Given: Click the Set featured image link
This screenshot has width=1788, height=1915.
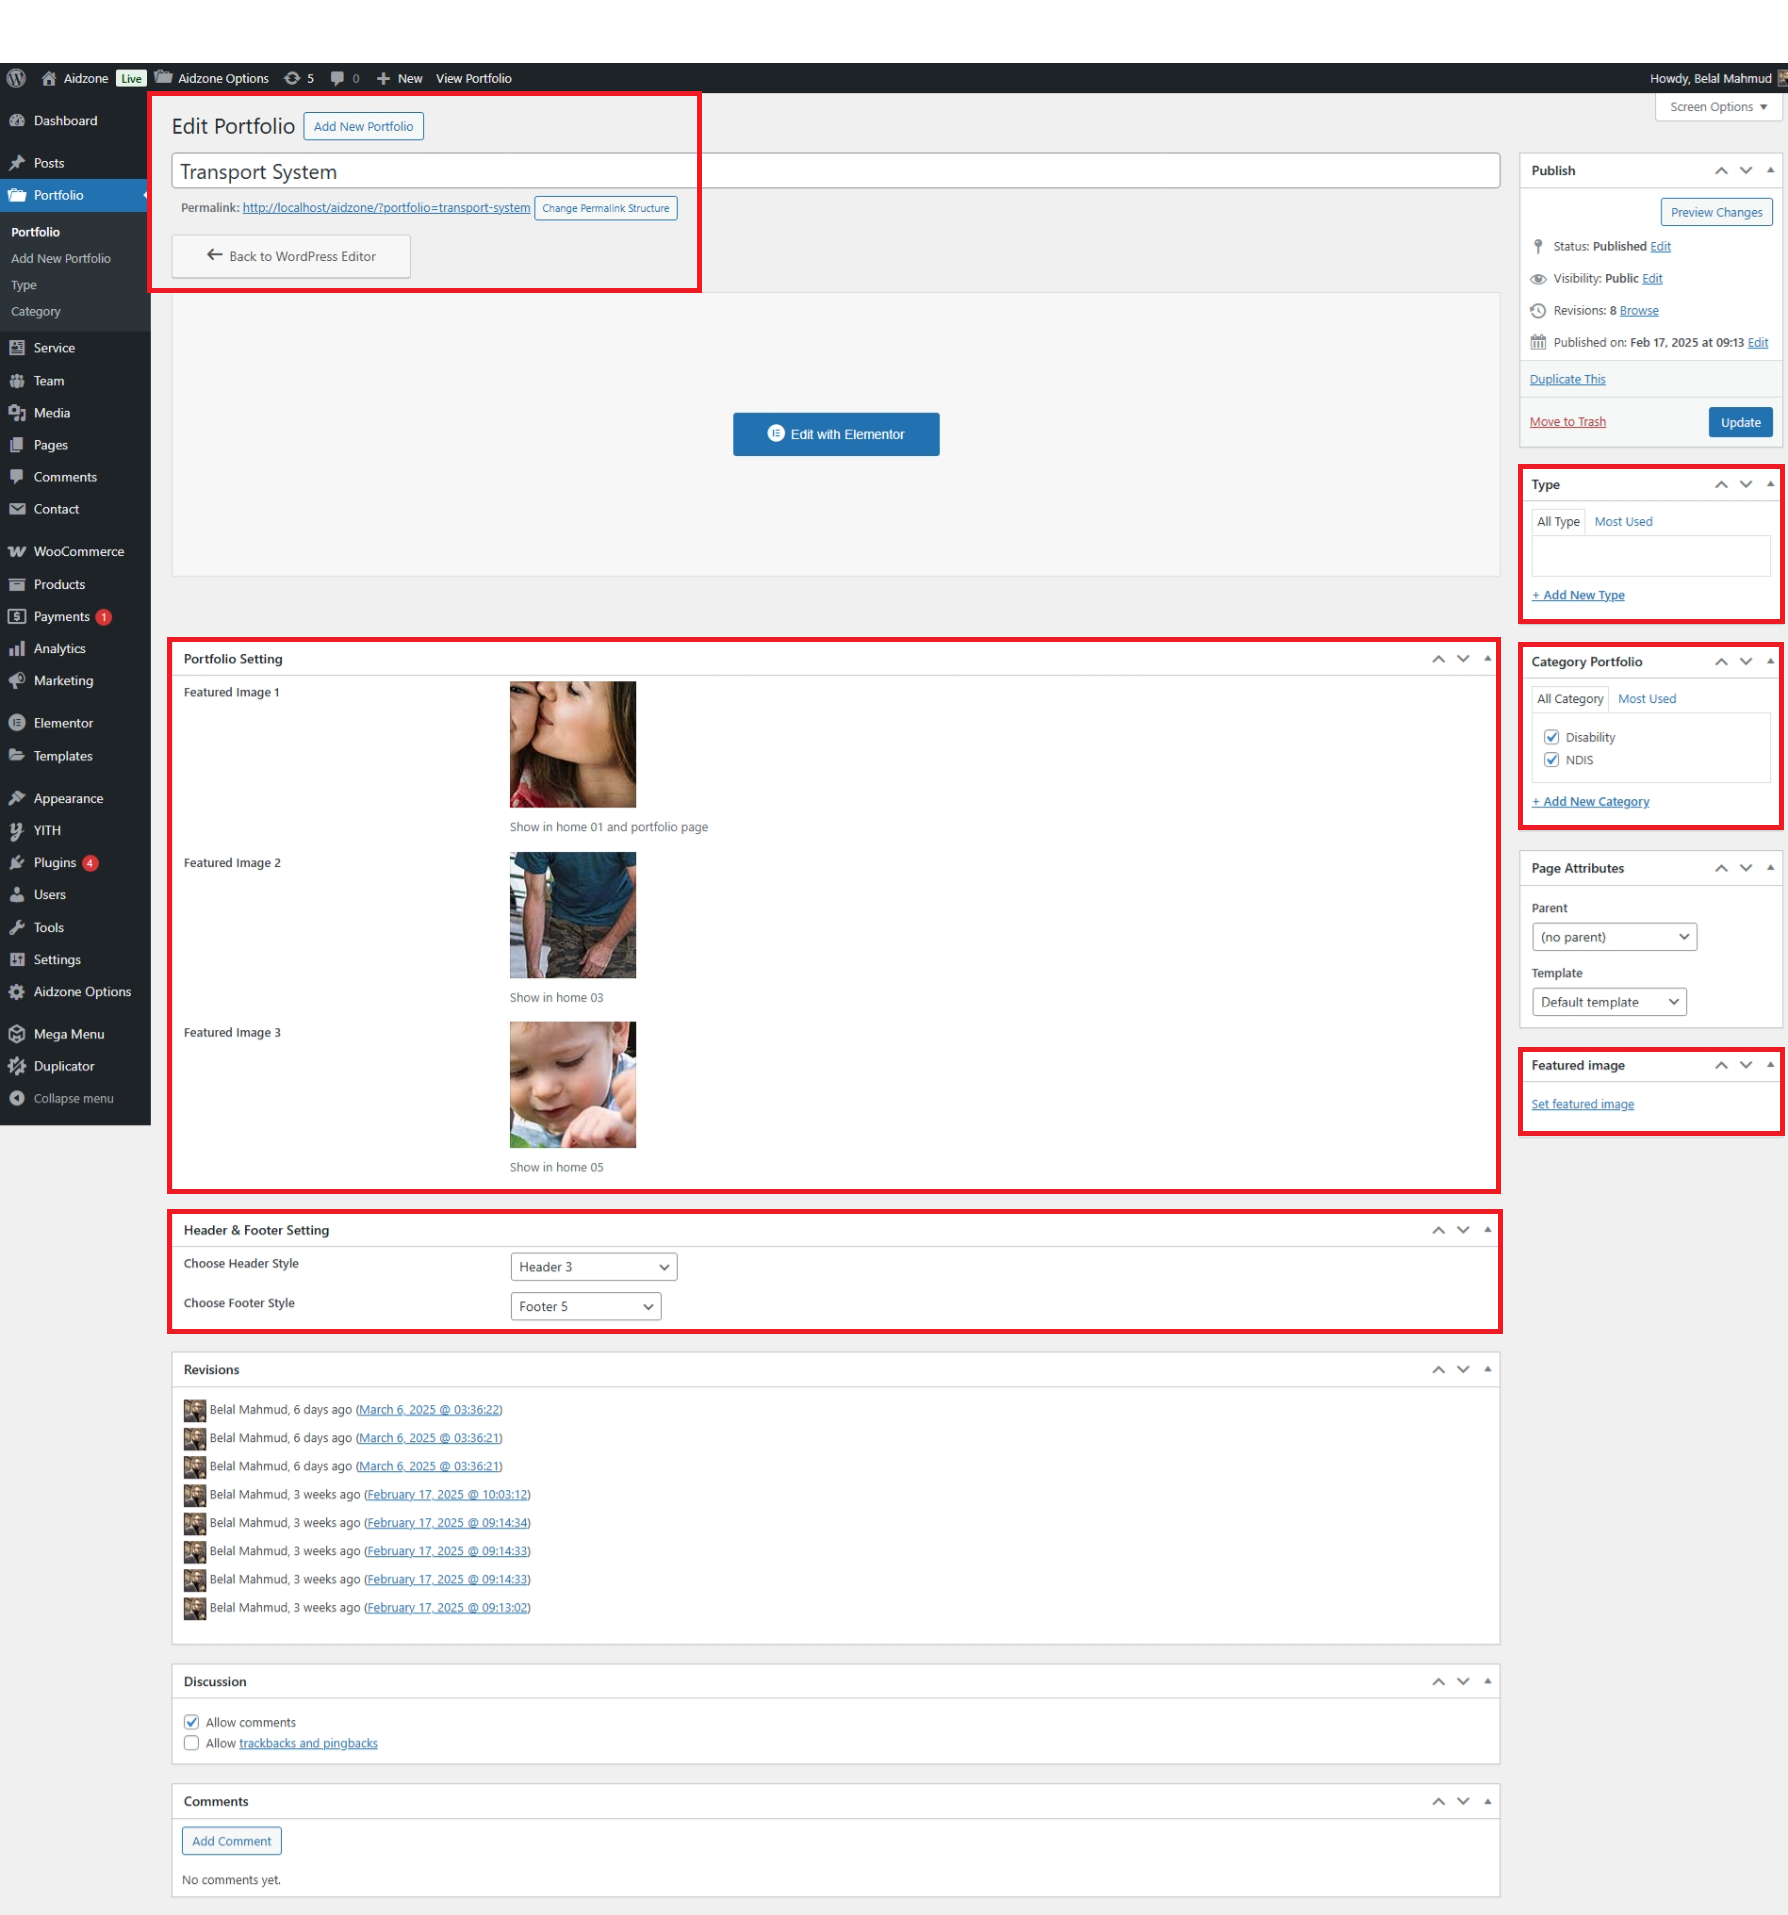Looking at the screenshot, I should 1582,1104.
